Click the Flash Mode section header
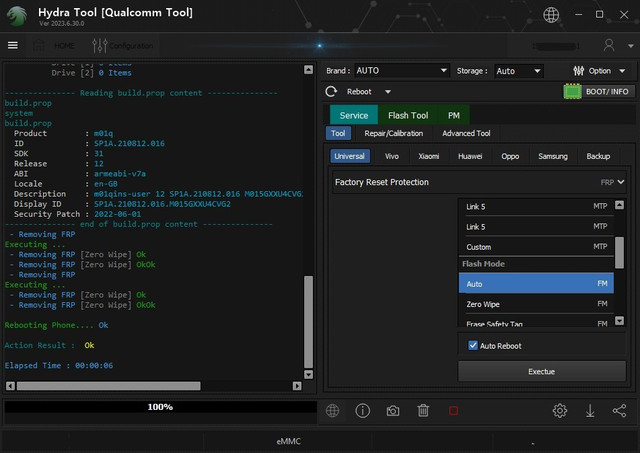 click(x=483, y=264)
